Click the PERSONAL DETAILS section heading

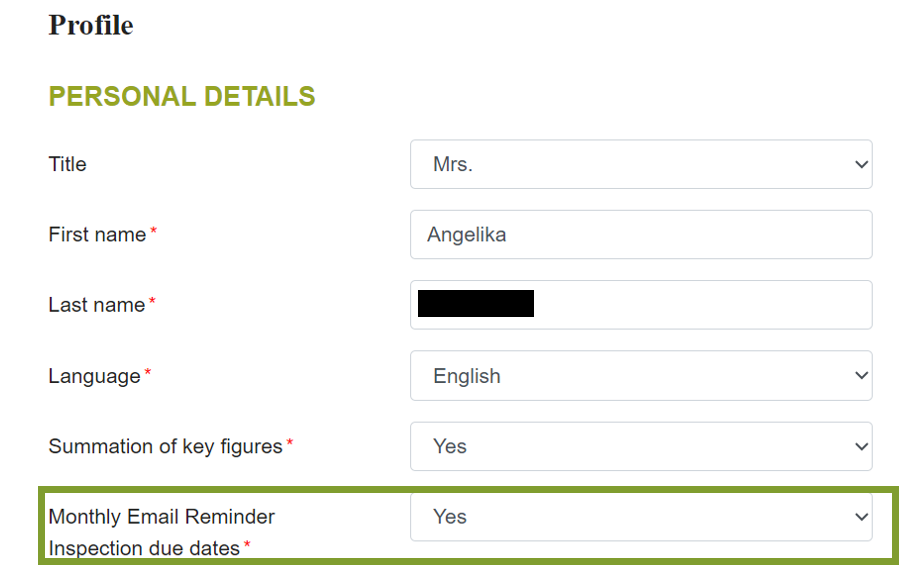182,96
